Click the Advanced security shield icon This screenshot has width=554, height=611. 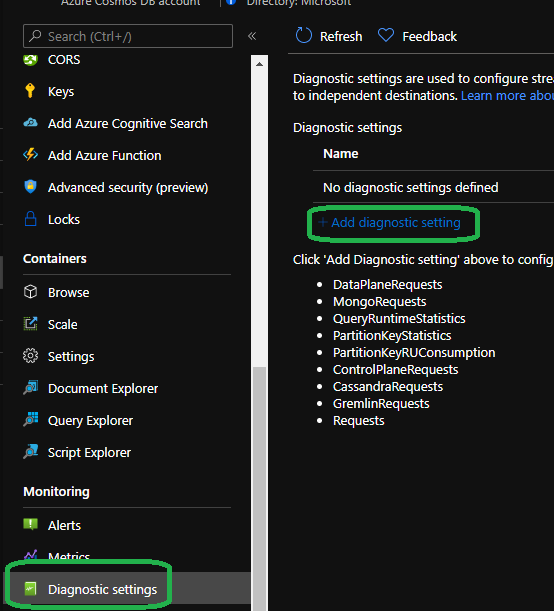coord(30,187)
